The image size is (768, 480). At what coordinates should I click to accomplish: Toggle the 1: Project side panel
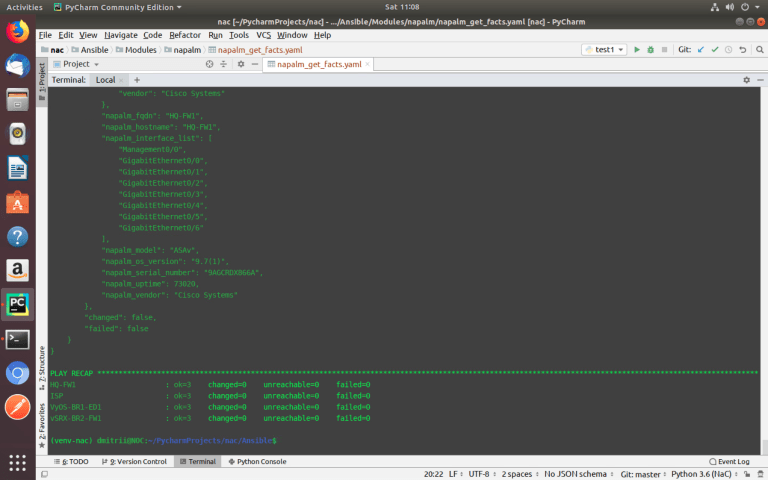click(x=42, y=76)
